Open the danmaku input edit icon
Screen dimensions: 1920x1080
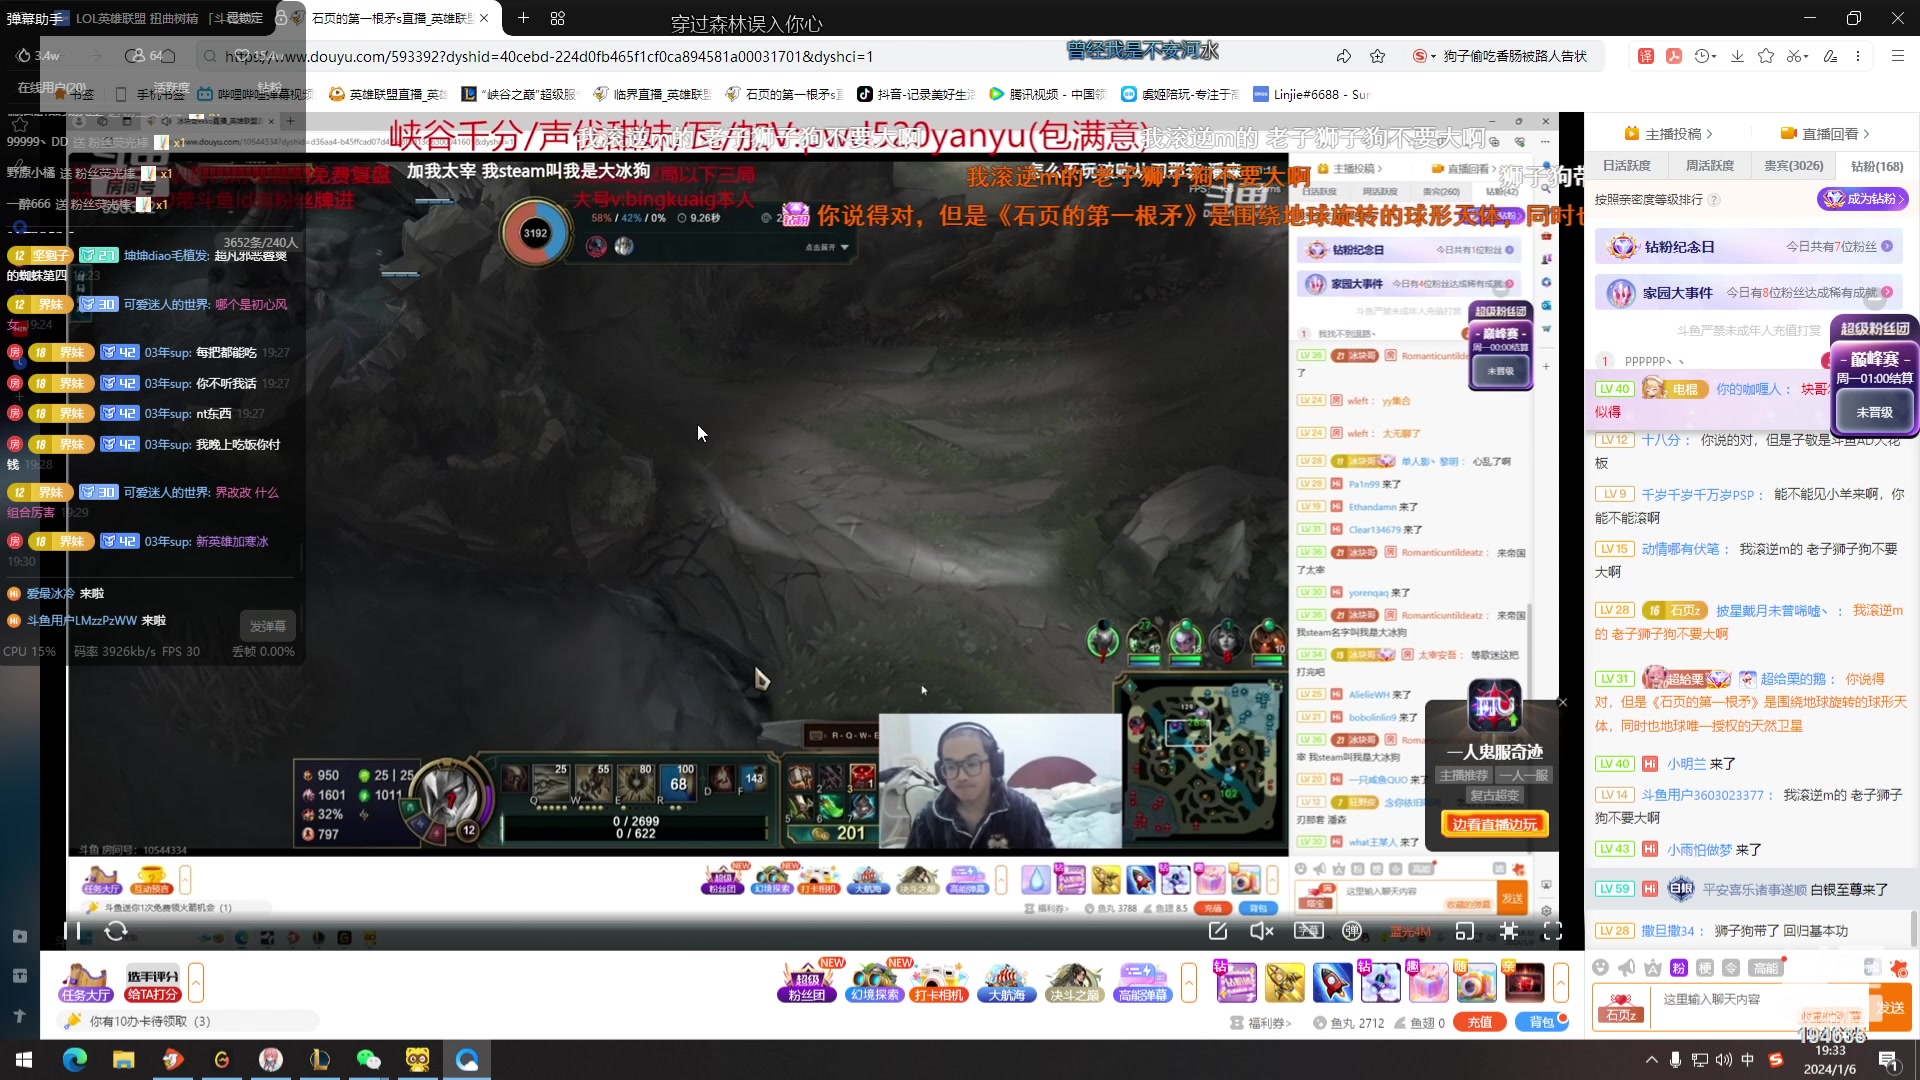pyautogui.click(x=1218, y=931)
